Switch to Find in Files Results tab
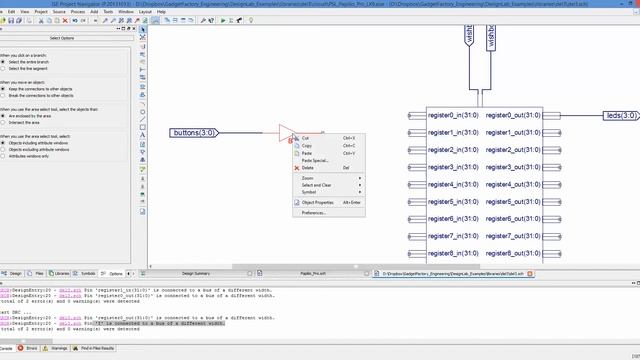 click(93, 348)
